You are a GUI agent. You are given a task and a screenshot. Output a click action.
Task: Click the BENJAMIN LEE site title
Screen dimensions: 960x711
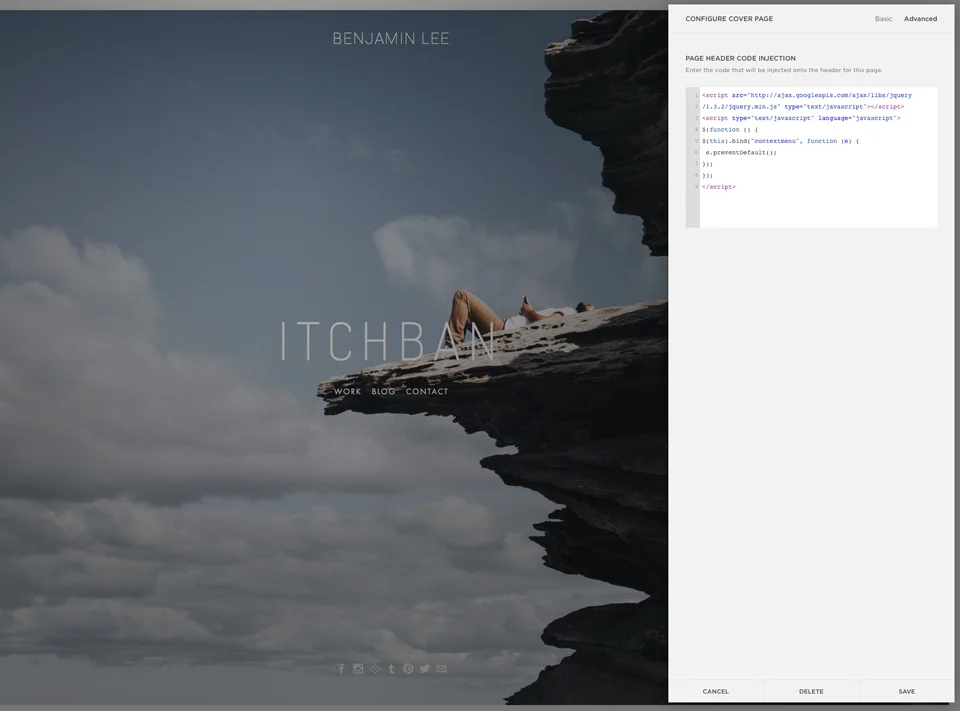(391, 39)
